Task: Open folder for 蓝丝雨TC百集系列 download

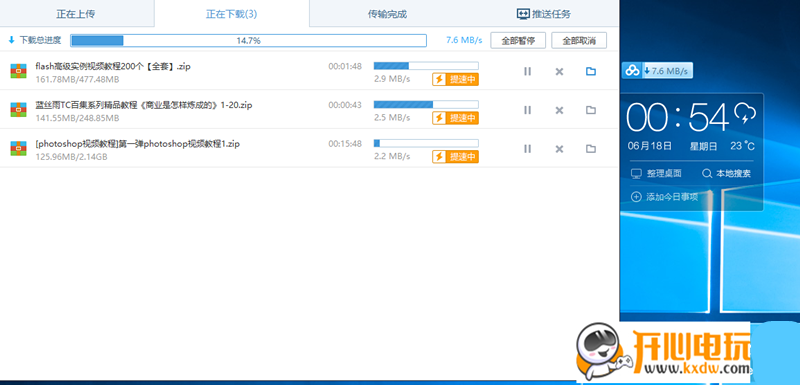Action: [x=591, y=110]
